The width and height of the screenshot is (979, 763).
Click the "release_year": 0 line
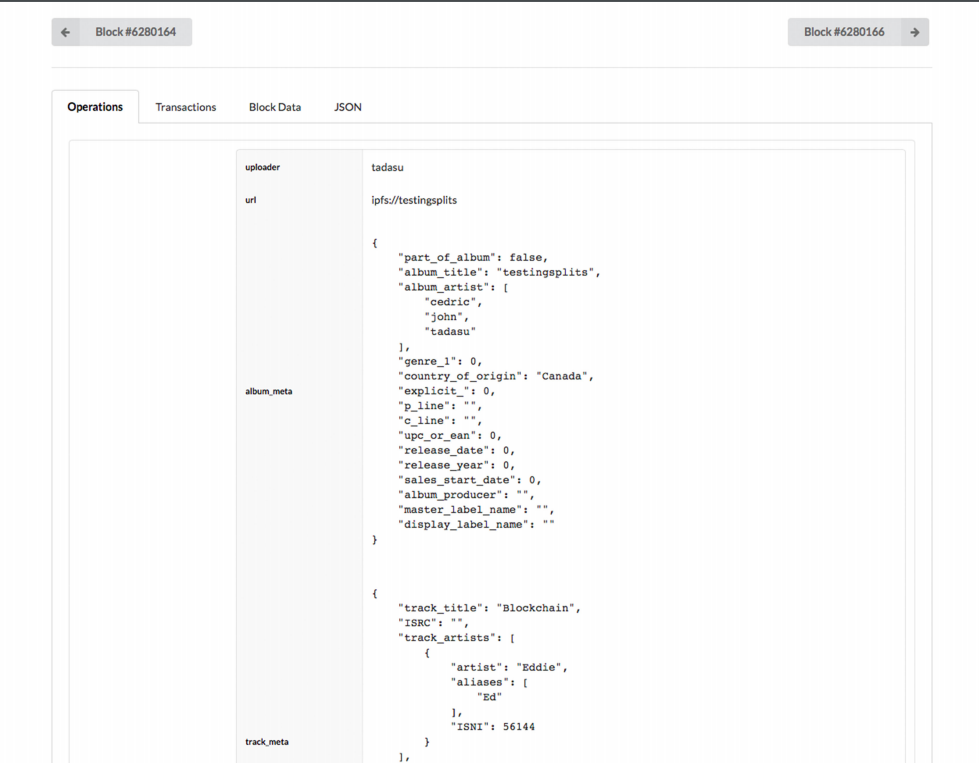456,465
